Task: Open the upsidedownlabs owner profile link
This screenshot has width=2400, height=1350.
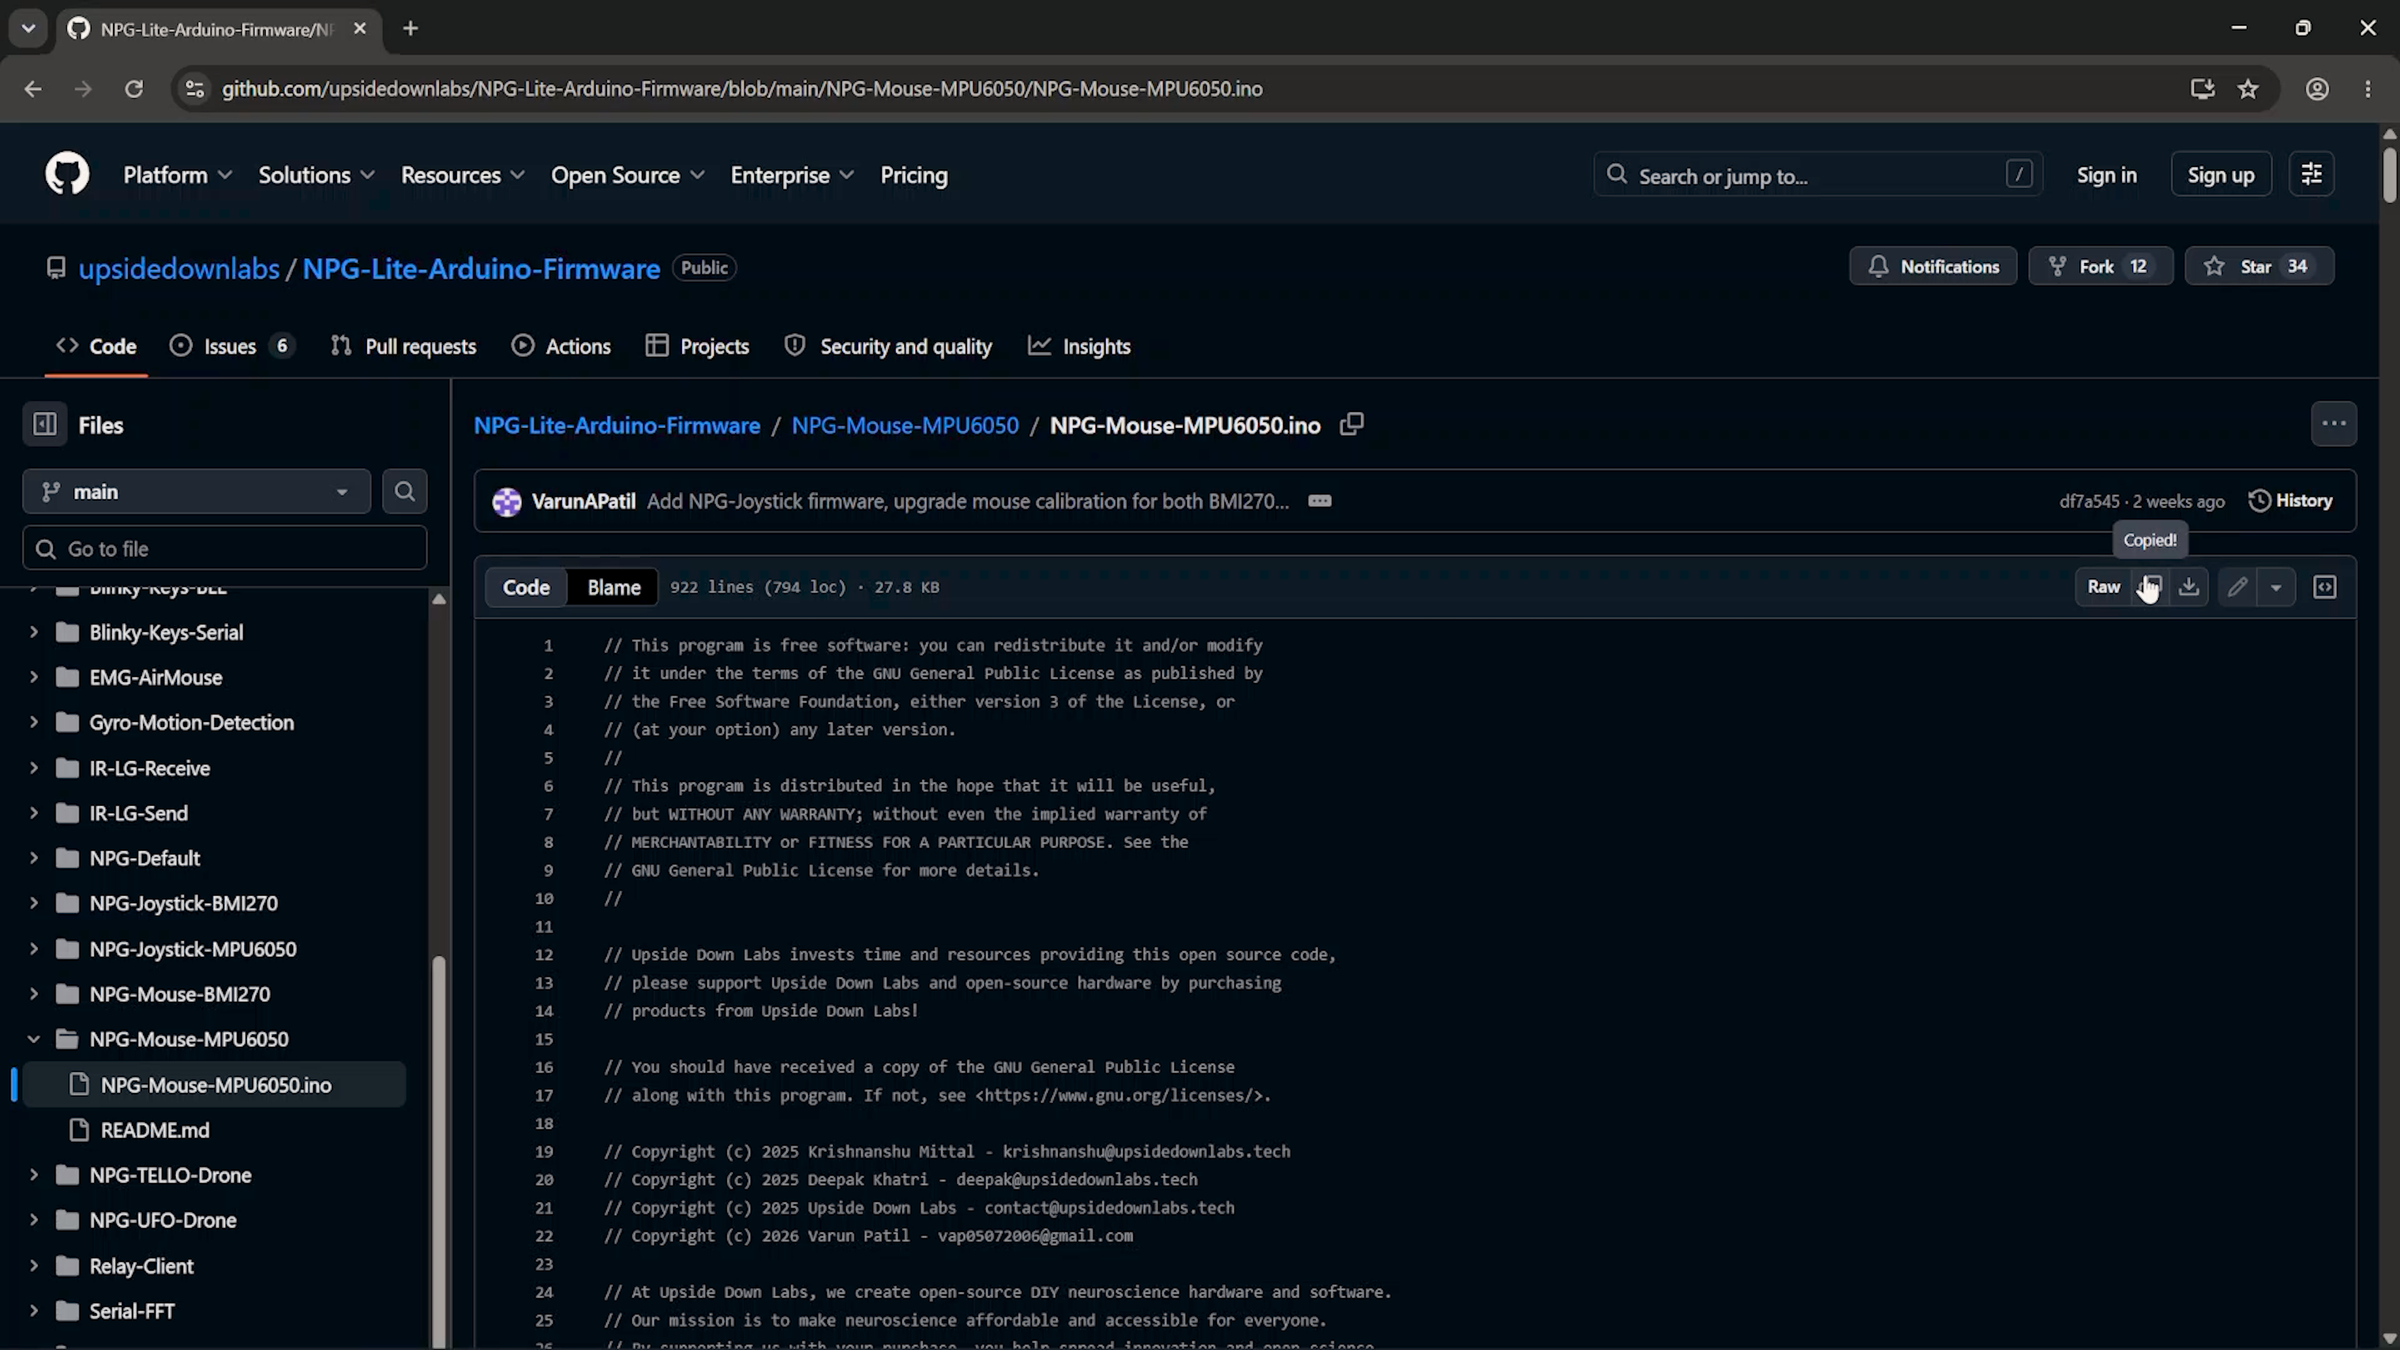Action: coord(179,268)
